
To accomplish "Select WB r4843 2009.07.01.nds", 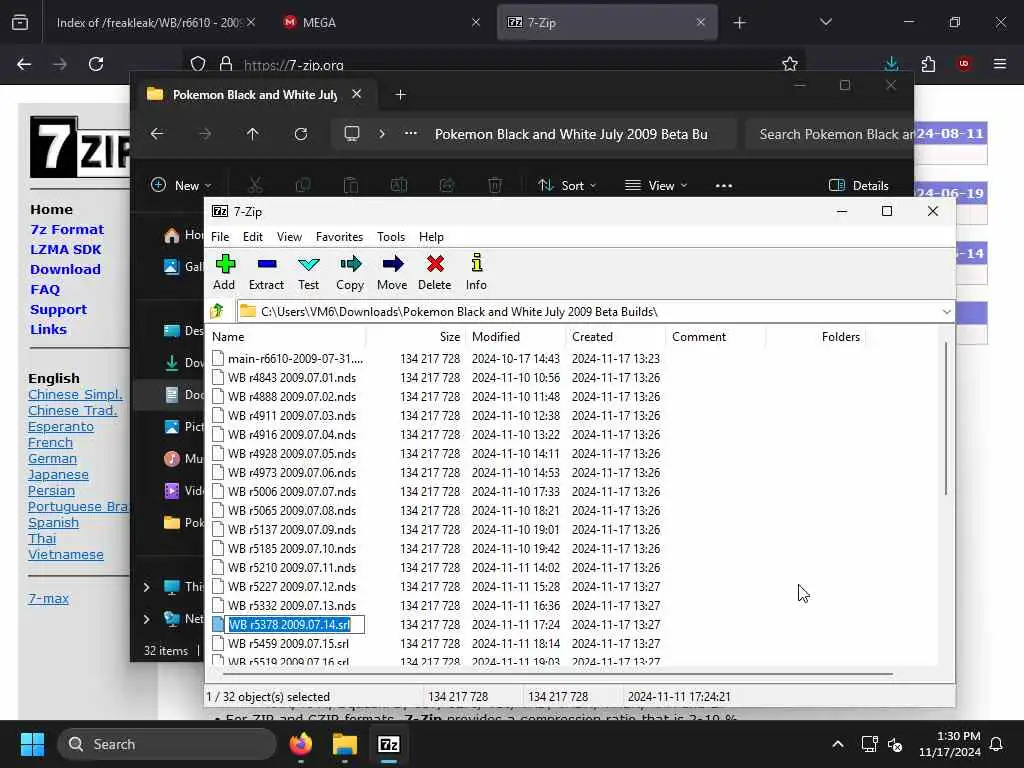I will pos(291,377).
